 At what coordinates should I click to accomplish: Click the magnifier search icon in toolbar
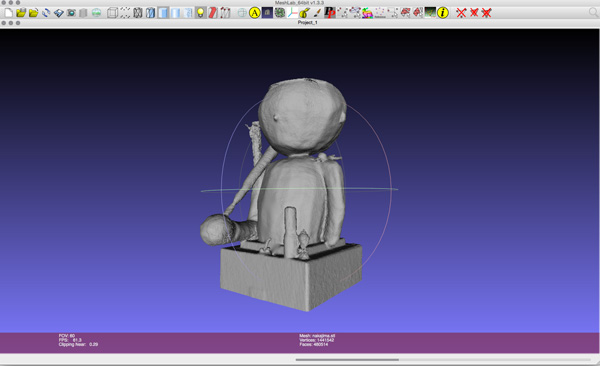(593, 13)
